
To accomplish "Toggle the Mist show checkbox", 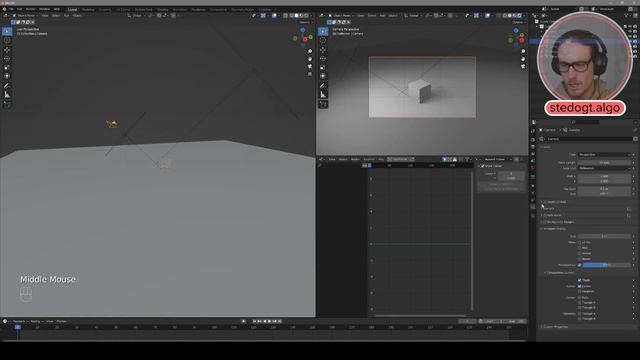I will click(x=580, y=248).
